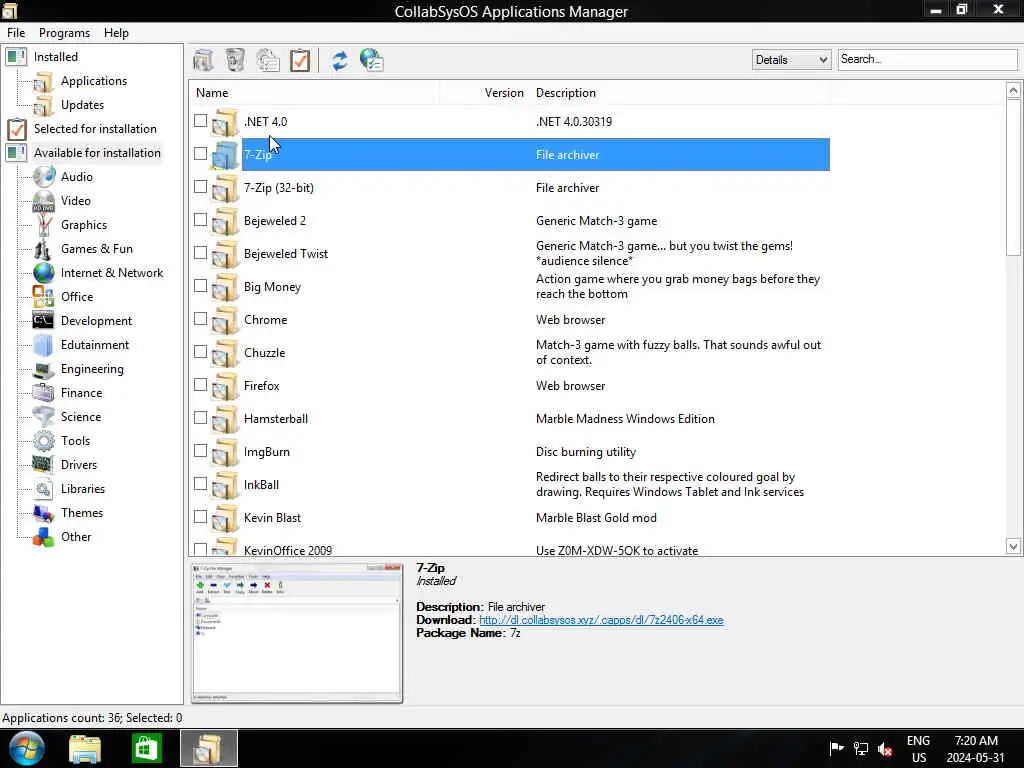Tick the InkBall checkbox

pos(200,483)
